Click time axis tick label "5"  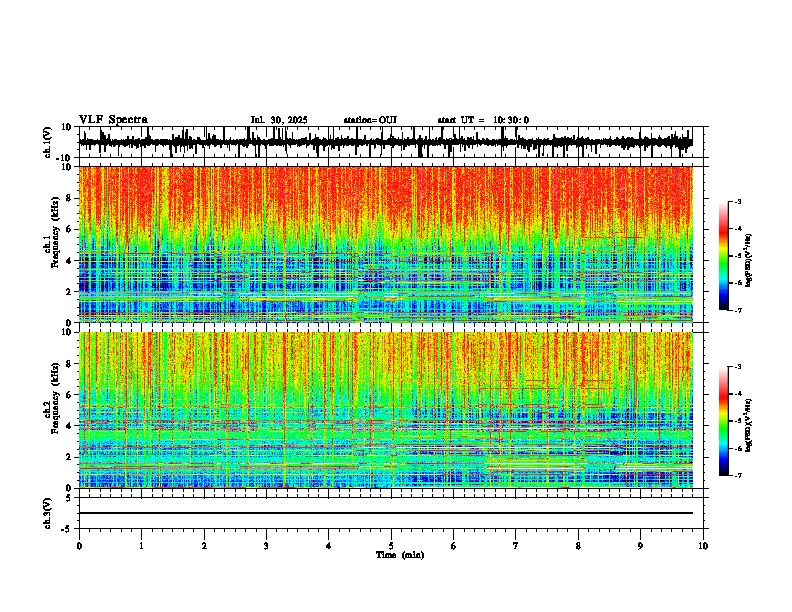click(391, 546)
